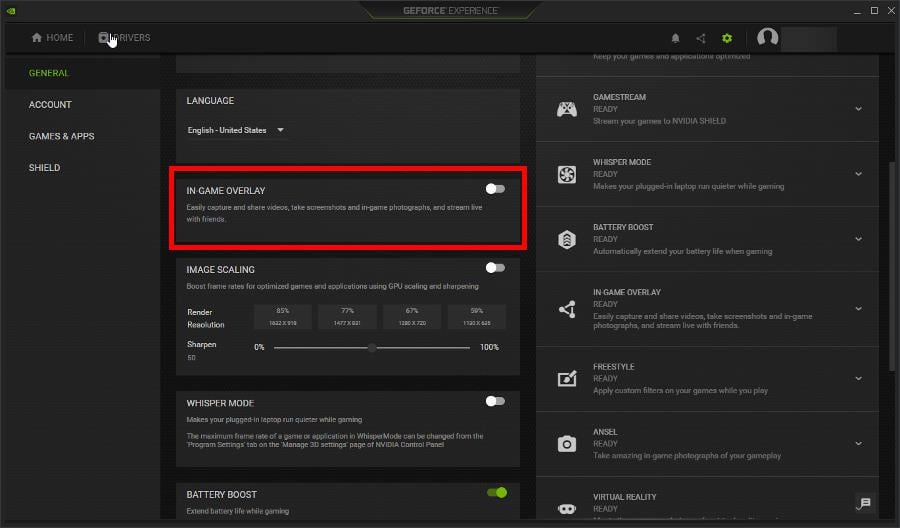Click the Battery Boost hexagon icon
Viewport: 900px width, 528px height.
(x=567, y=239)
